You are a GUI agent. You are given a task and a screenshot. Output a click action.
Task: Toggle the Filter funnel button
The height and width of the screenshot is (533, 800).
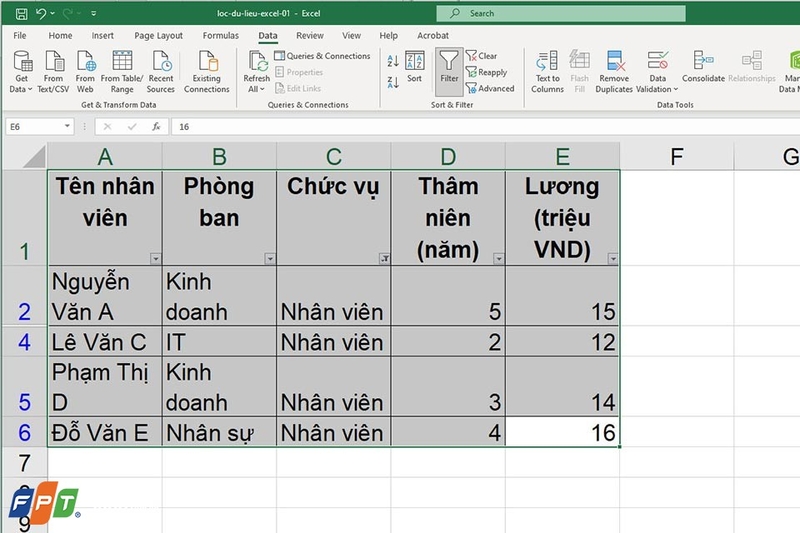(x=449, y=71)
